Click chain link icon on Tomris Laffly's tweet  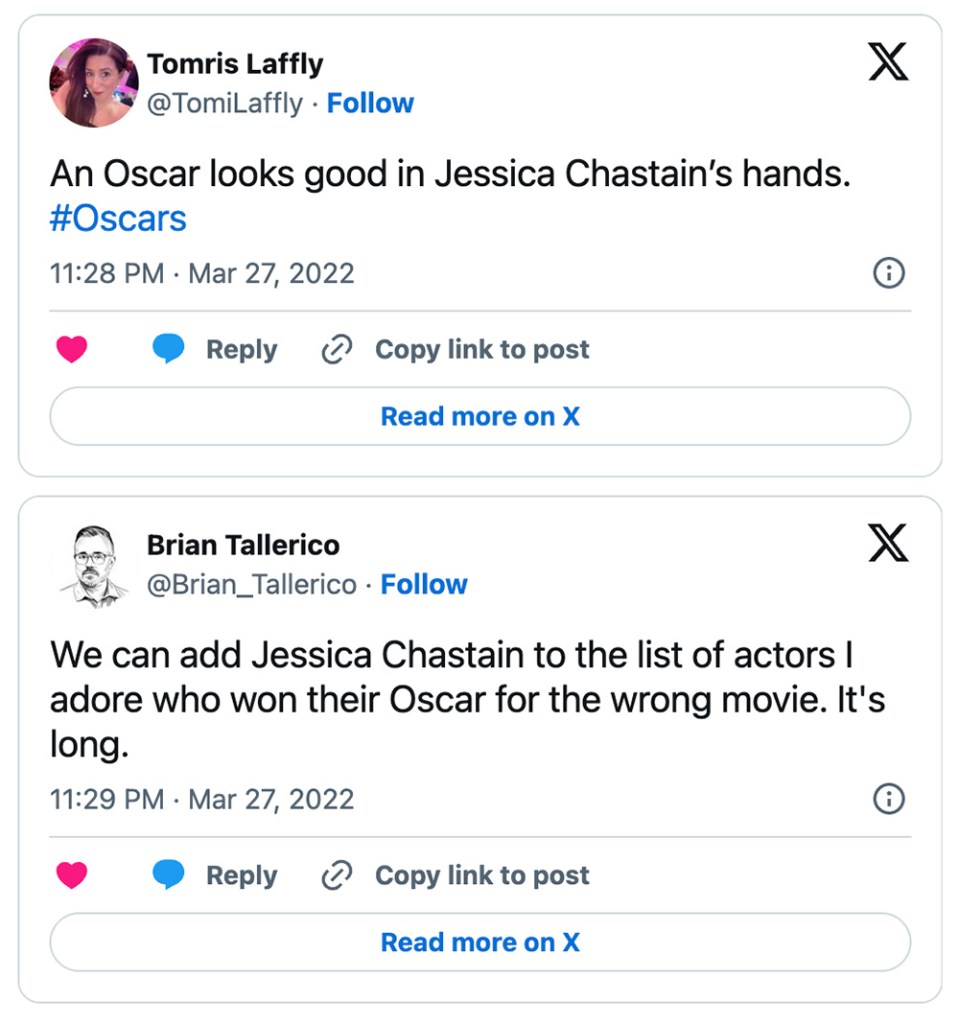coord(337,349)
